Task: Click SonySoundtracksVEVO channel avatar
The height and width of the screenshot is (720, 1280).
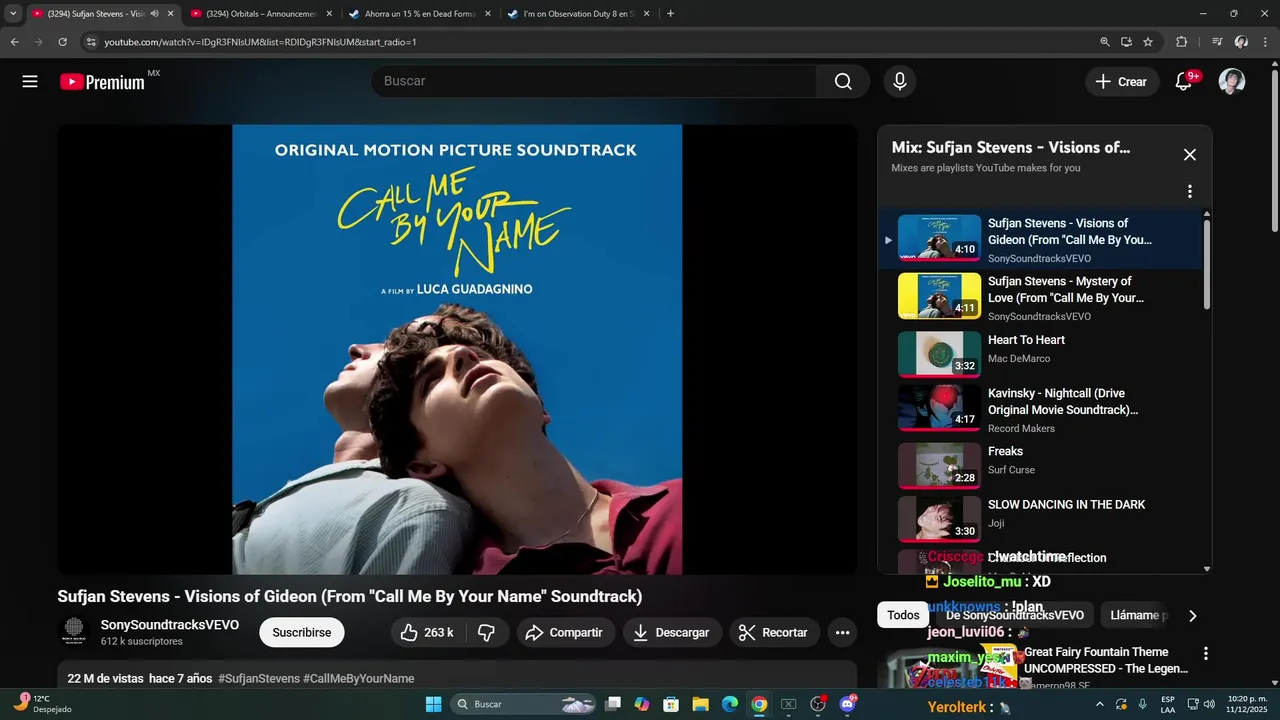Action: pyautogui.click(x=74, y=632)
